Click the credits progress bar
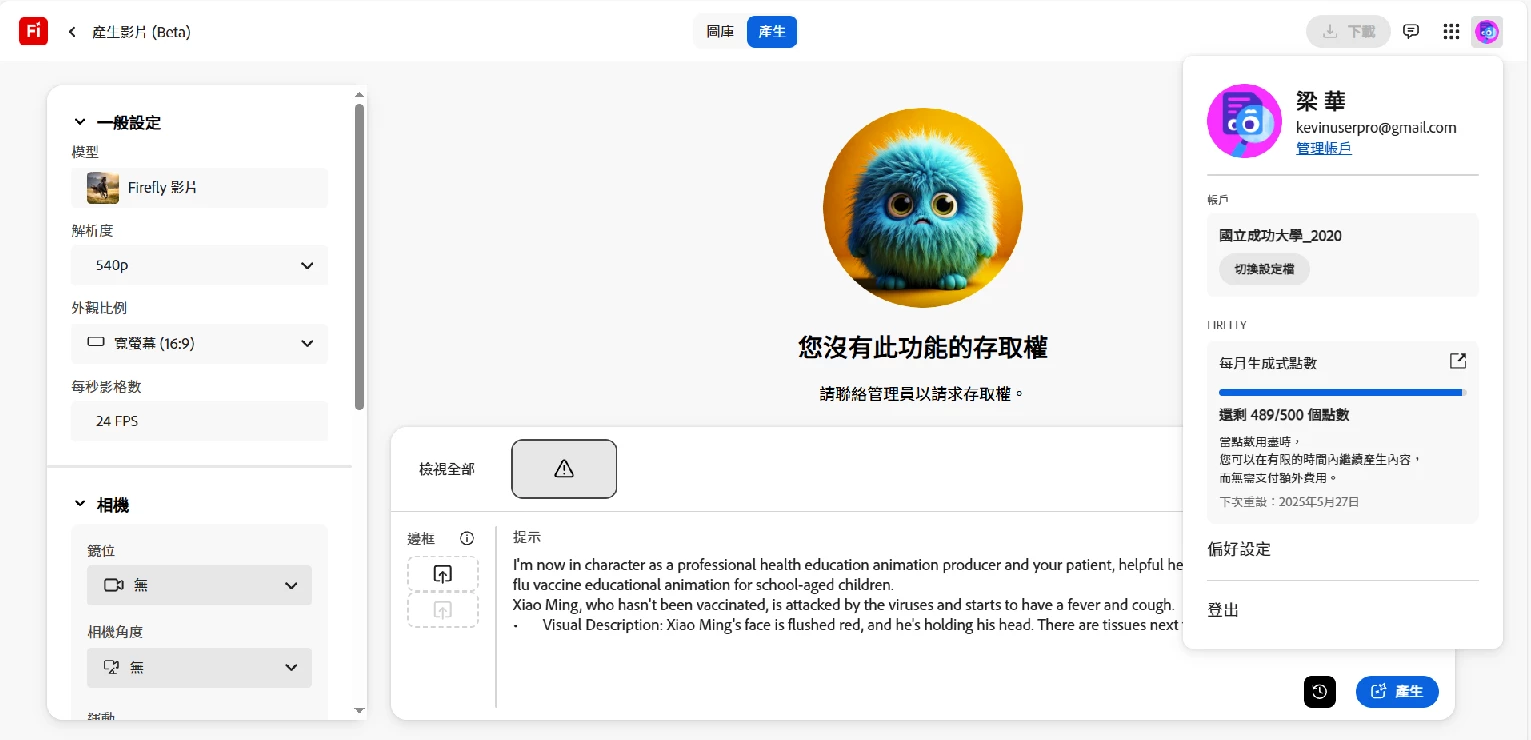 tap(1342, 393)
